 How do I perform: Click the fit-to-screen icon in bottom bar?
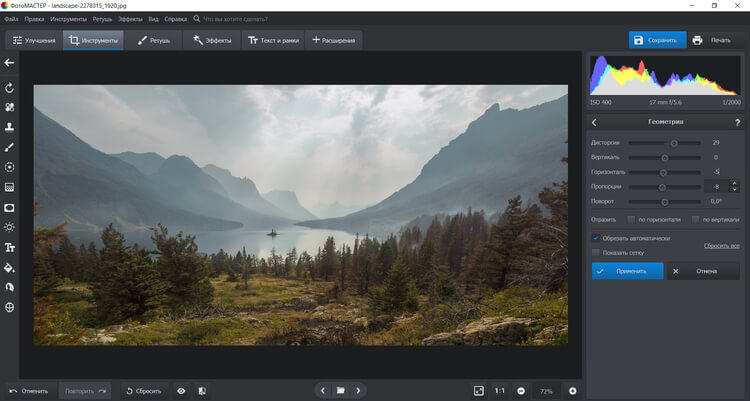coord(478,390)
